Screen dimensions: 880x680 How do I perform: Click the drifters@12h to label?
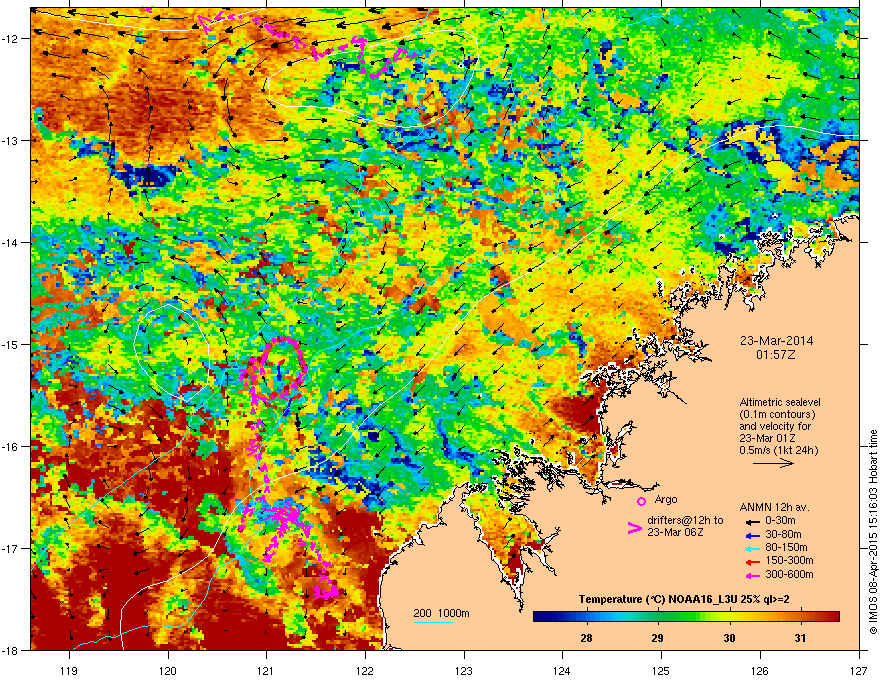click(685, 521)
